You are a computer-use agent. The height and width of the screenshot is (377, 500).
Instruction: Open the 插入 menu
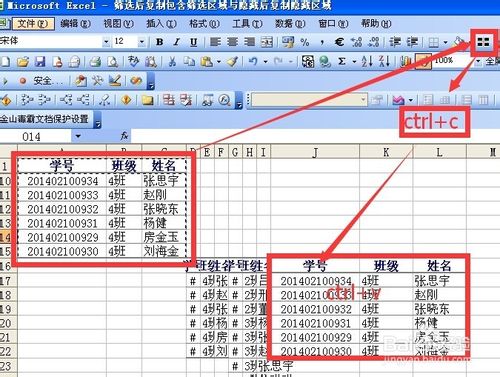[x=161, y=24]
